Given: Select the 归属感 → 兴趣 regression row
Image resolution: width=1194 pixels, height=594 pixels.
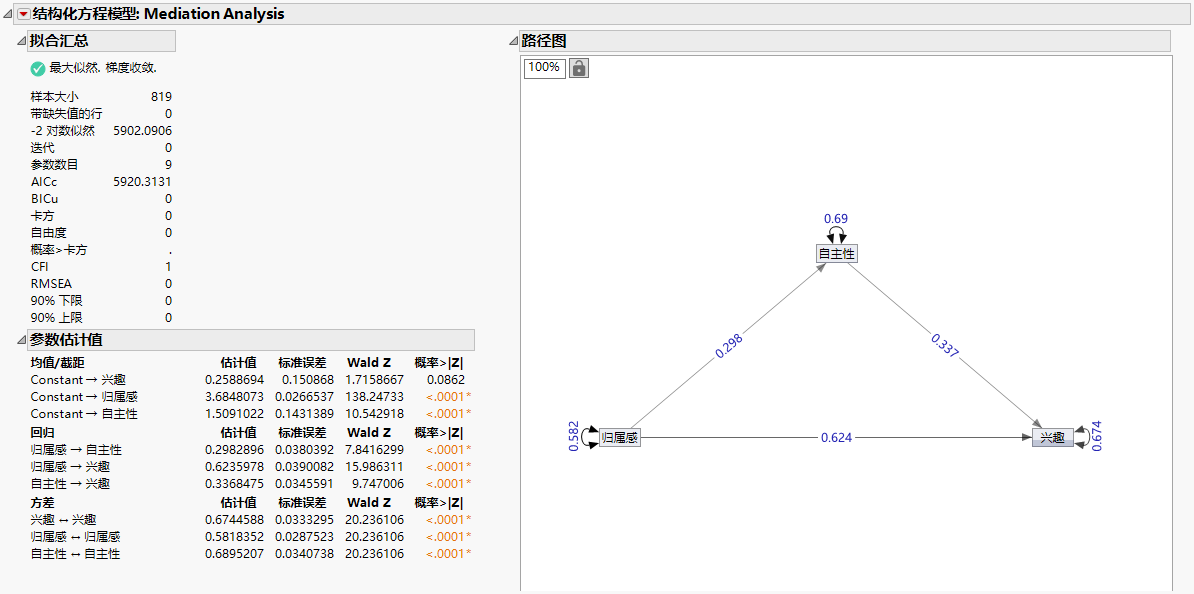Looking at the screenshot, I should point(251,467).
